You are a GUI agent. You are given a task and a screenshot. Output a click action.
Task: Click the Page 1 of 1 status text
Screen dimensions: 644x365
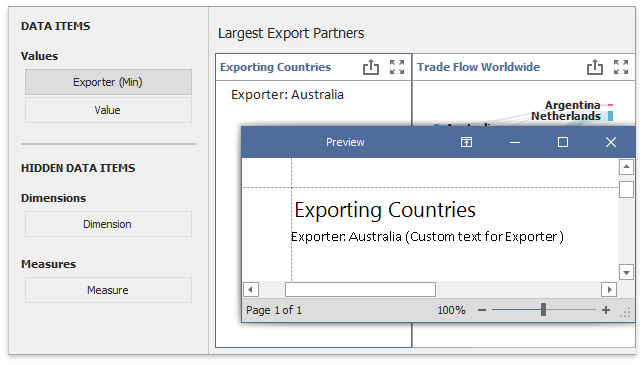274,310
